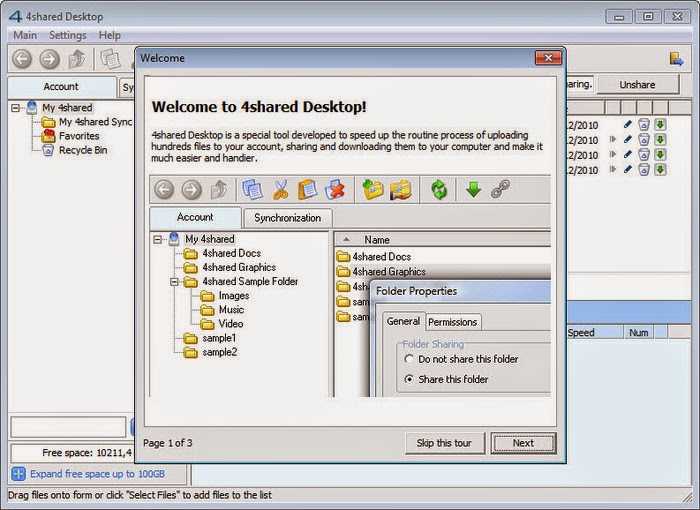Click the Copy pages icon in the Welcome preview
The width and height of the screenshot is (700, 510).
253,189
